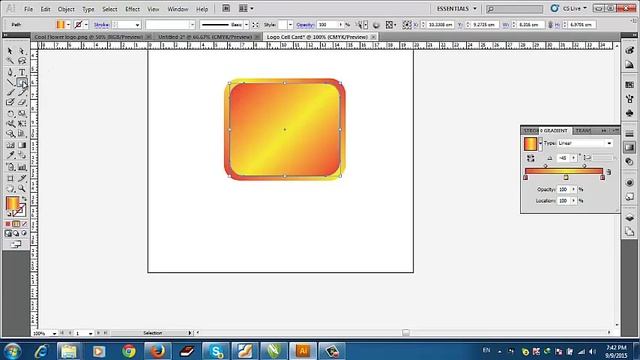Open gradient Location value dropdown arrow

(x=573, y=201)
